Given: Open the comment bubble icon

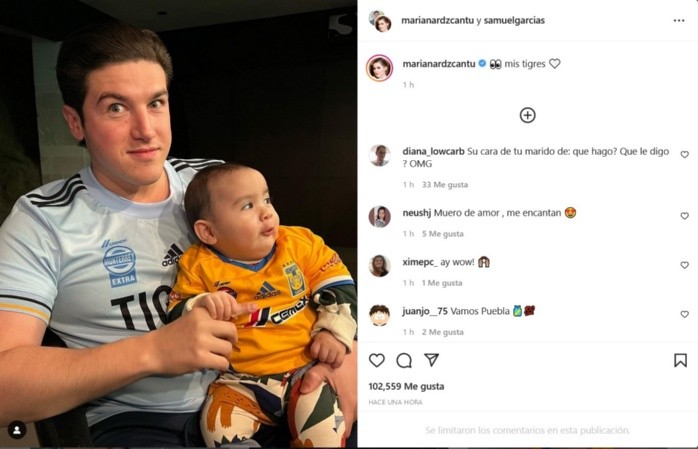Looking at the screenshot, I should coord(404,360).
